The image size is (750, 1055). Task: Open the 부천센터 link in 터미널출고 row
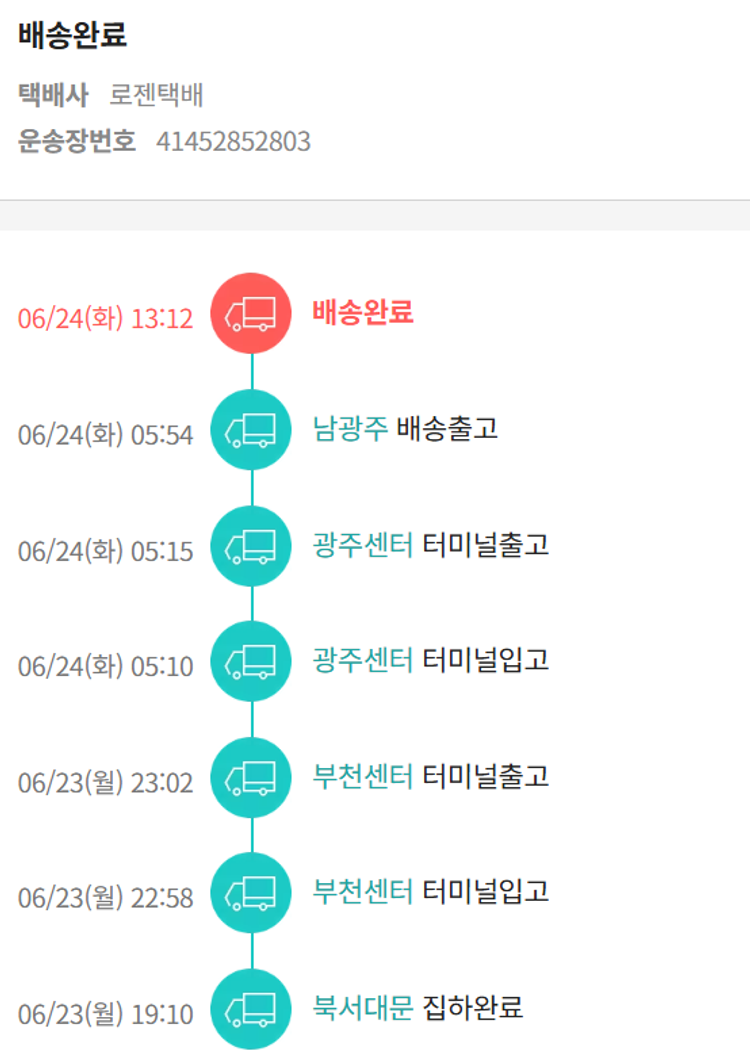[x=362, y=776]
